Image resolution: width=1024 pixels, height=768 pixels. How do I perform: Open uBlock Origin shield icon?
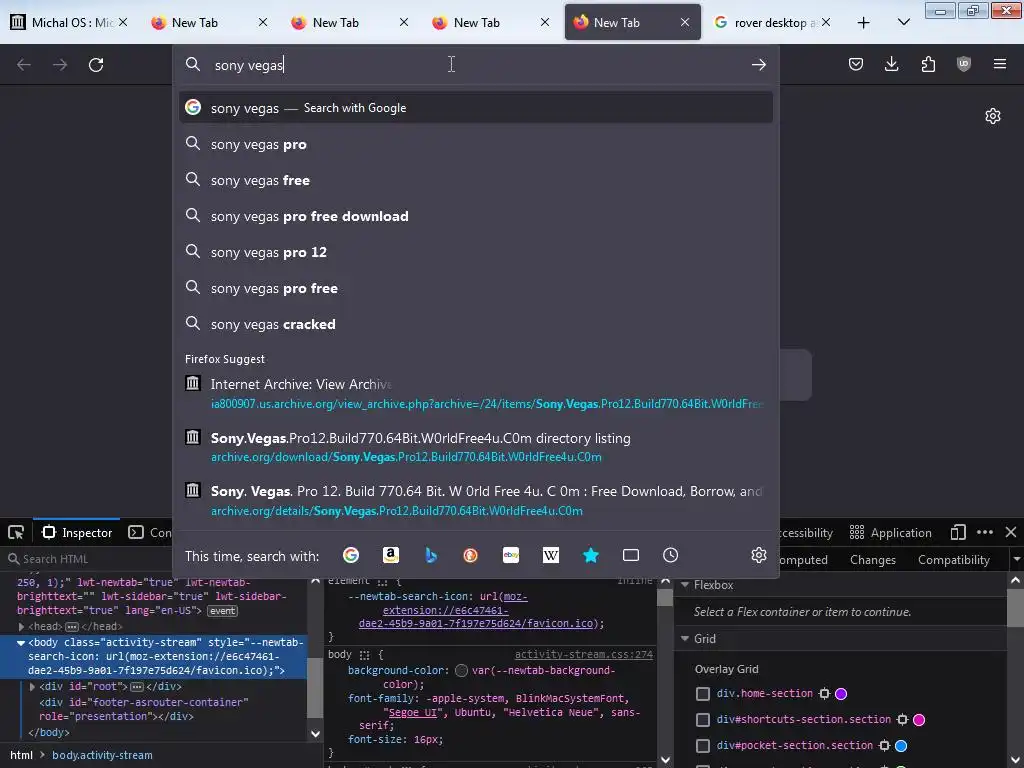click(x=963, y=64)
